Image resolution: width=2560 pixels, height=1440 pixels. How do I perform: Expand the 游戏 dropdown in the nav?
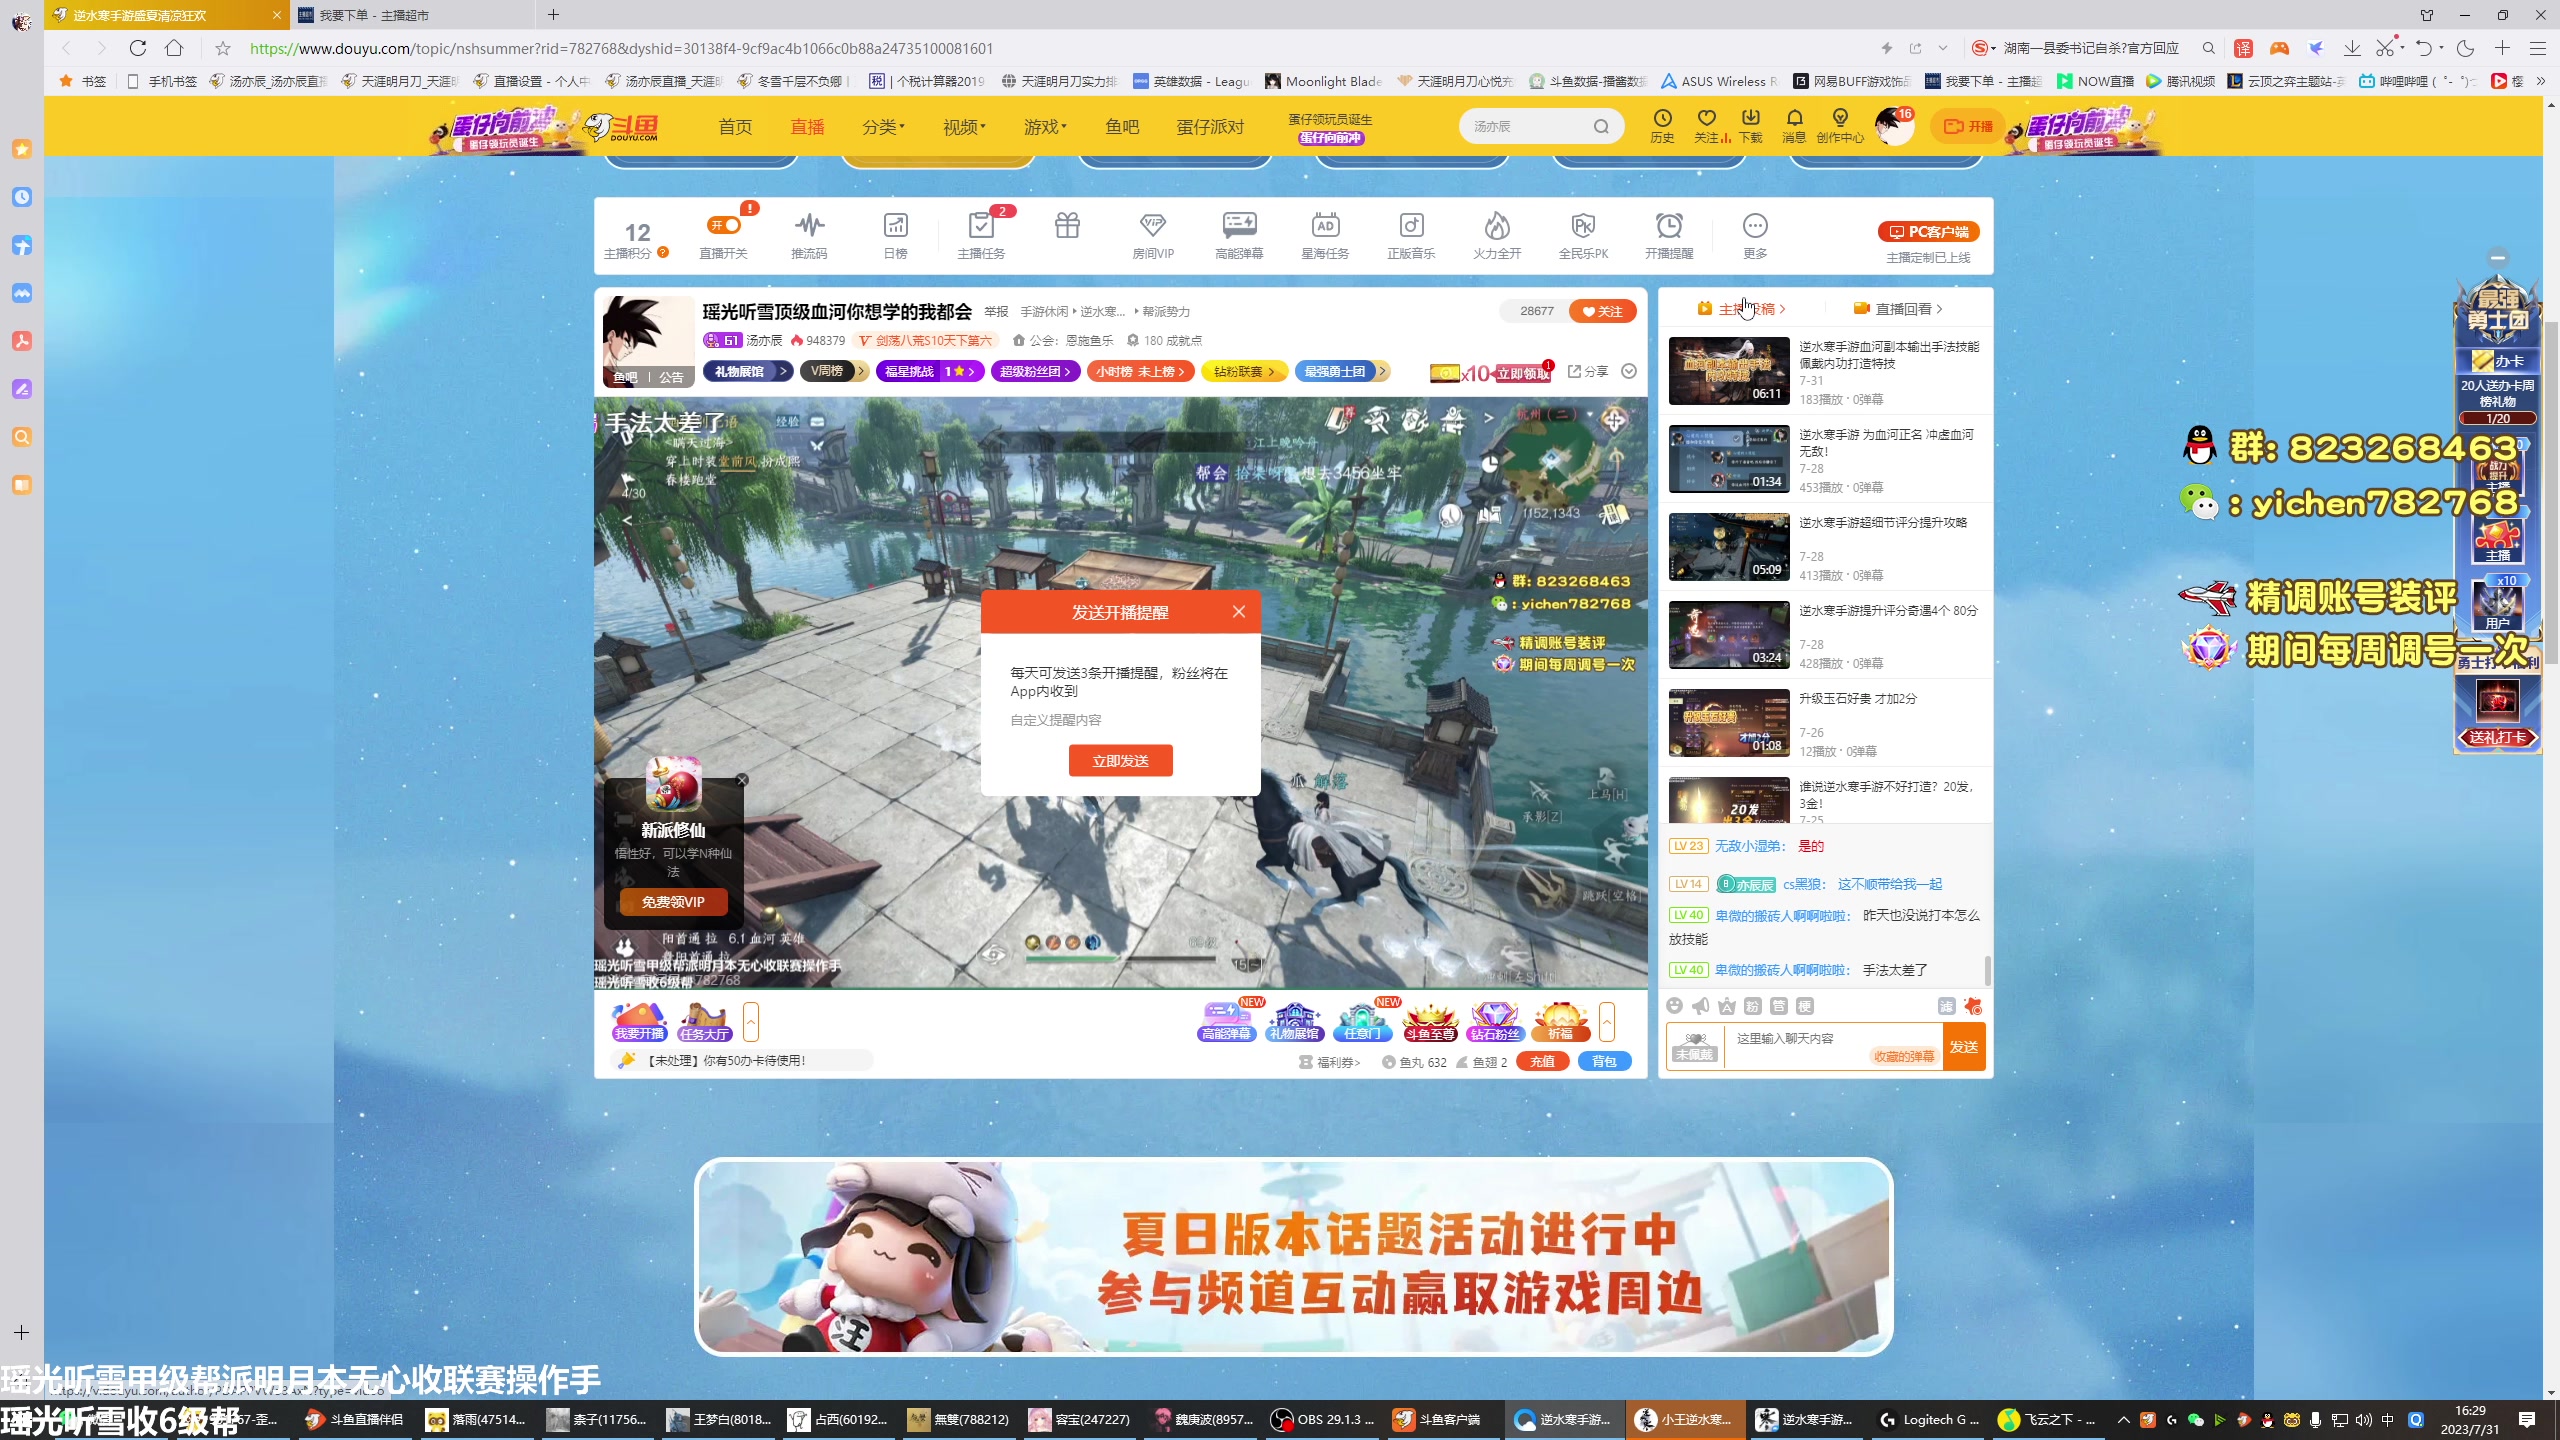(1044, 127)
